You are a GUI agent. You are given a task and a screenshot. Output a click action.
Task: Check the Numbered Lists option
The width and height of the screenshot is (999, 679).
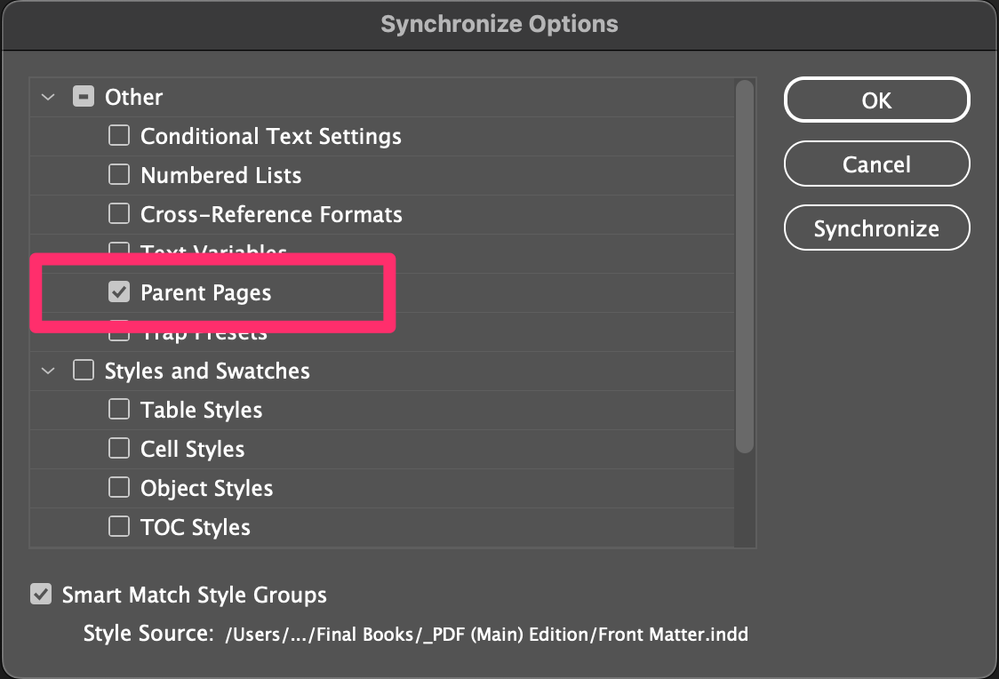pyautogui.click(x=119, y=175)
